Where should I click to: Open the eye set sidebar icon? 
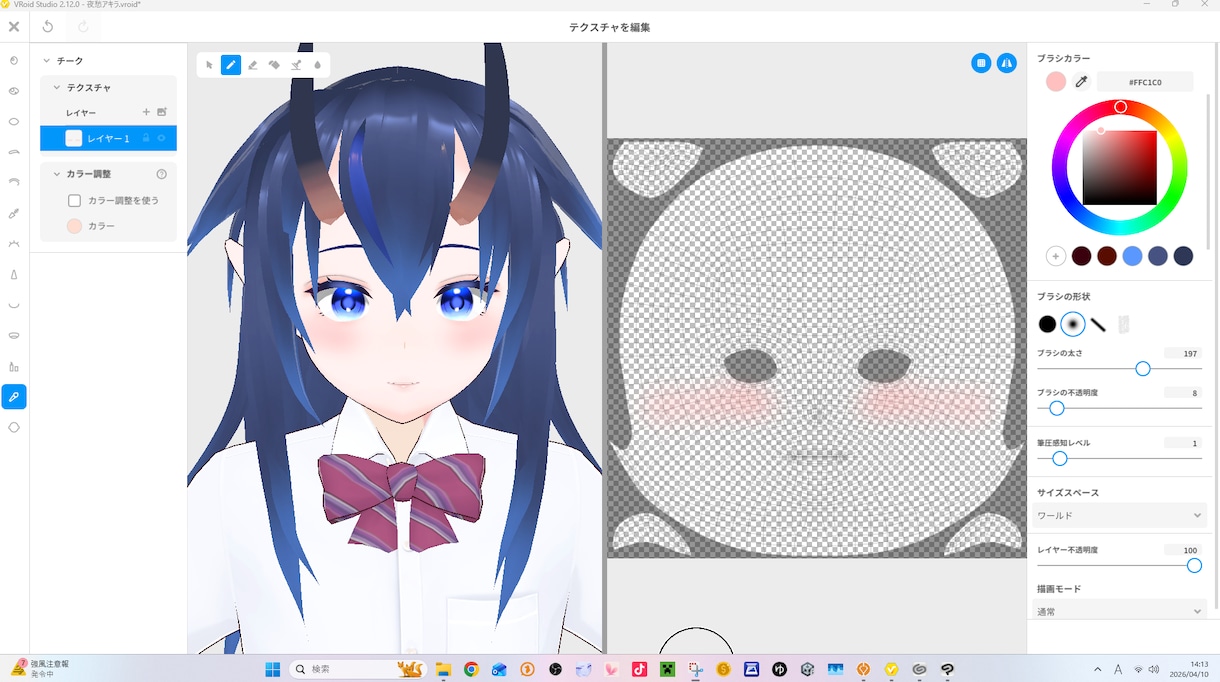pos(14,91)
